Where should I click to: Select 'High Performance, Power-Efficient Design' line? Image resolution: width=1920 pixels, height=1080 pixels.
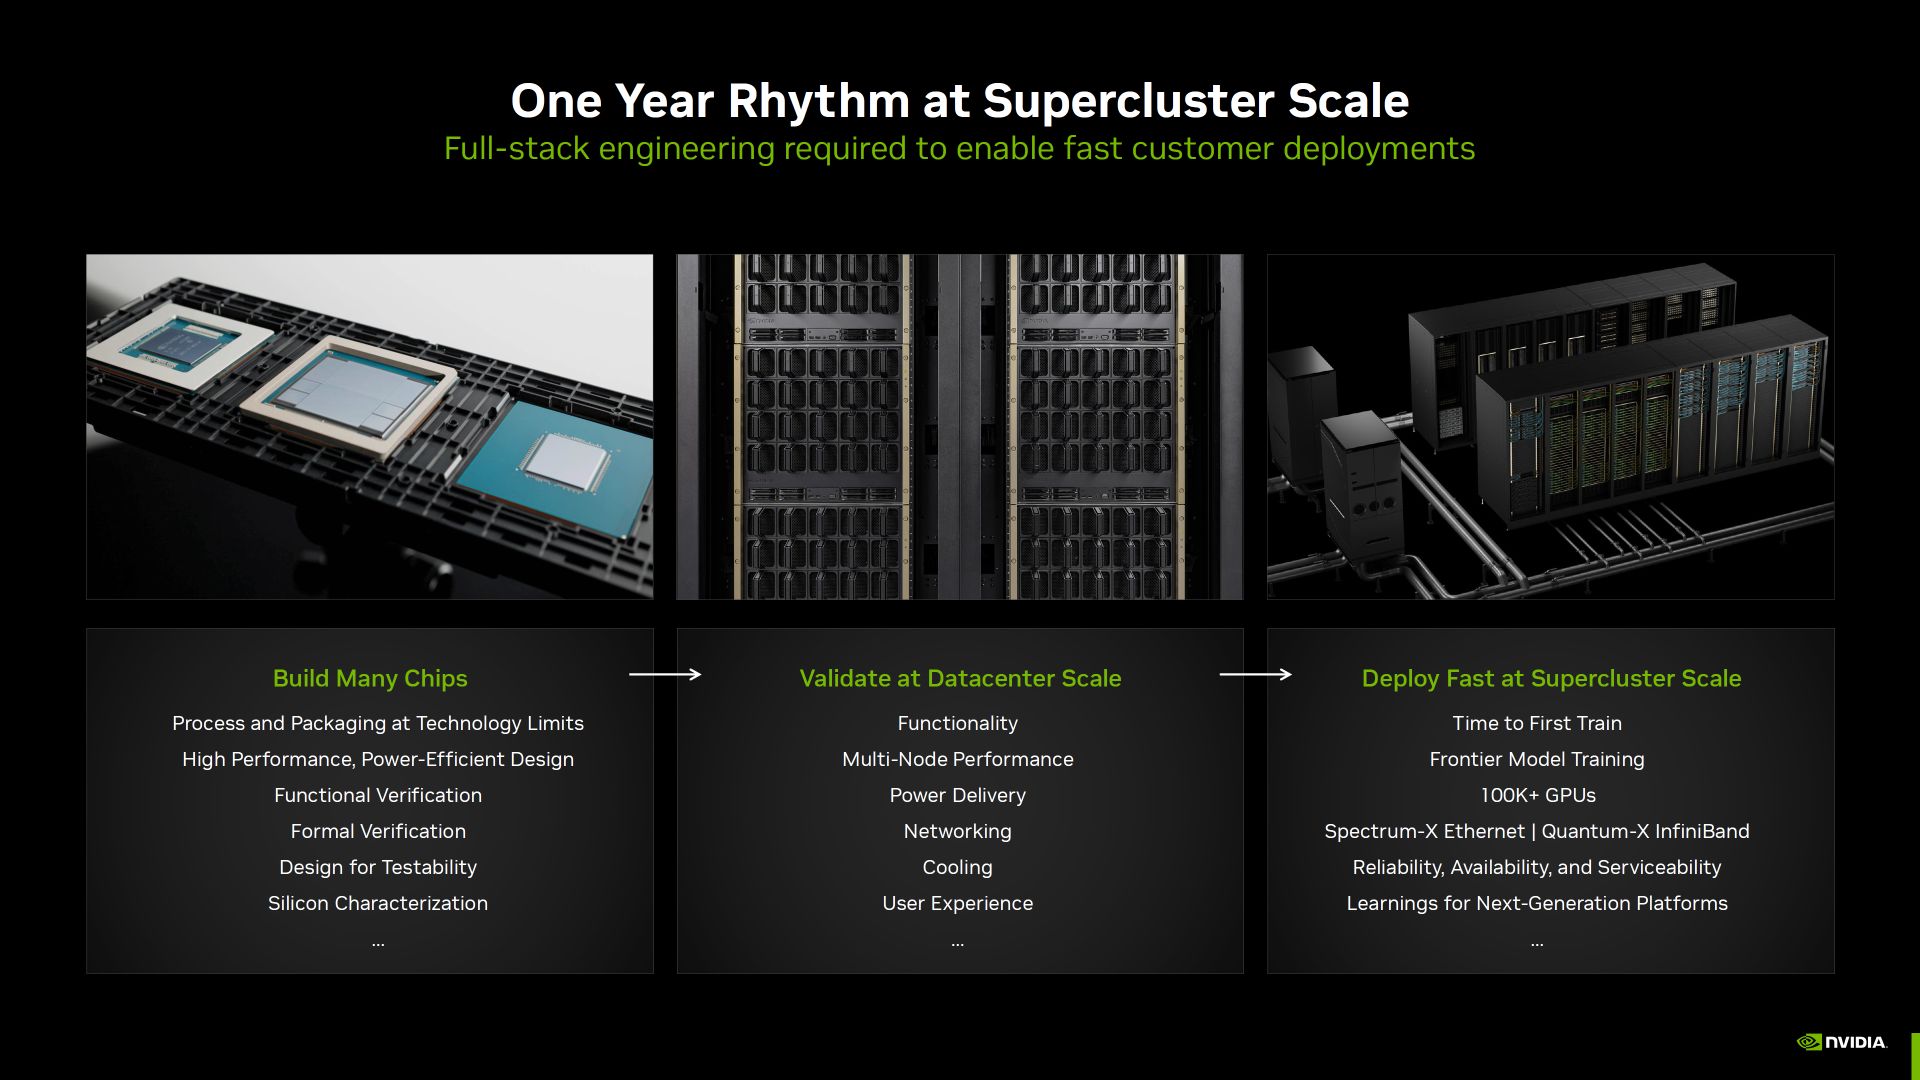point(378,759)
